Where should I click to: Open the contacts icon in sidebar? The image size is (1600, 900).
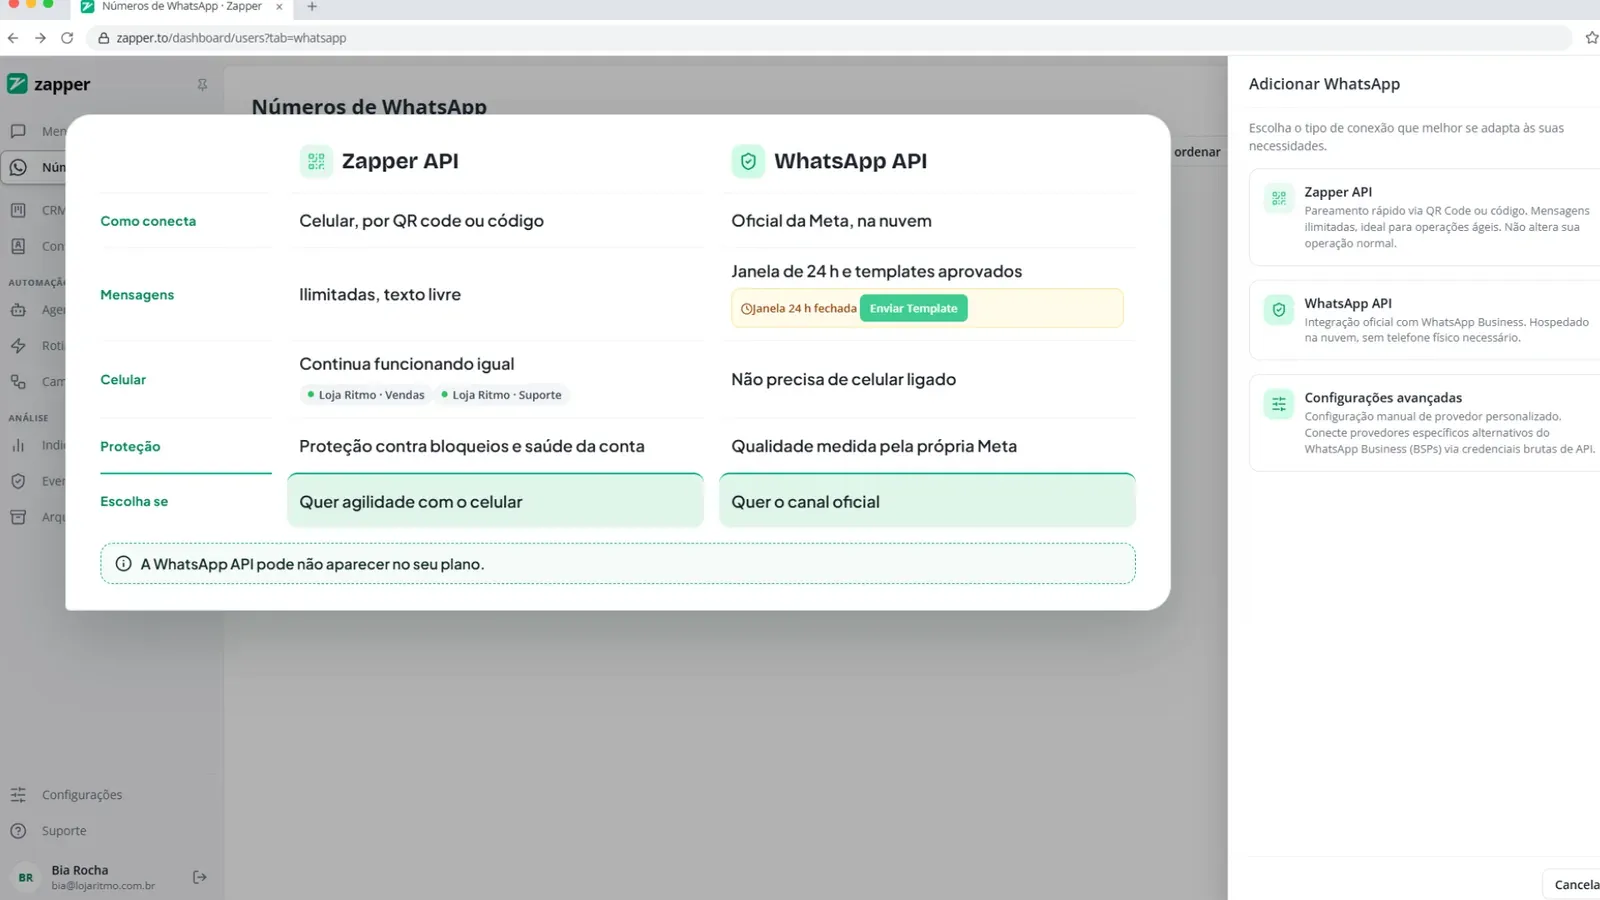click(x=18, y=246)
